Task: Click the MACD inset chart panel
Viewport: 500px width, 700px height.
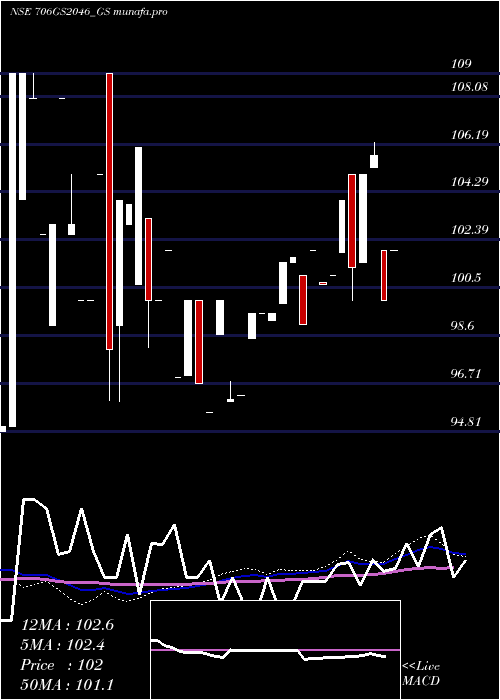Action: (x=275, y=650)
